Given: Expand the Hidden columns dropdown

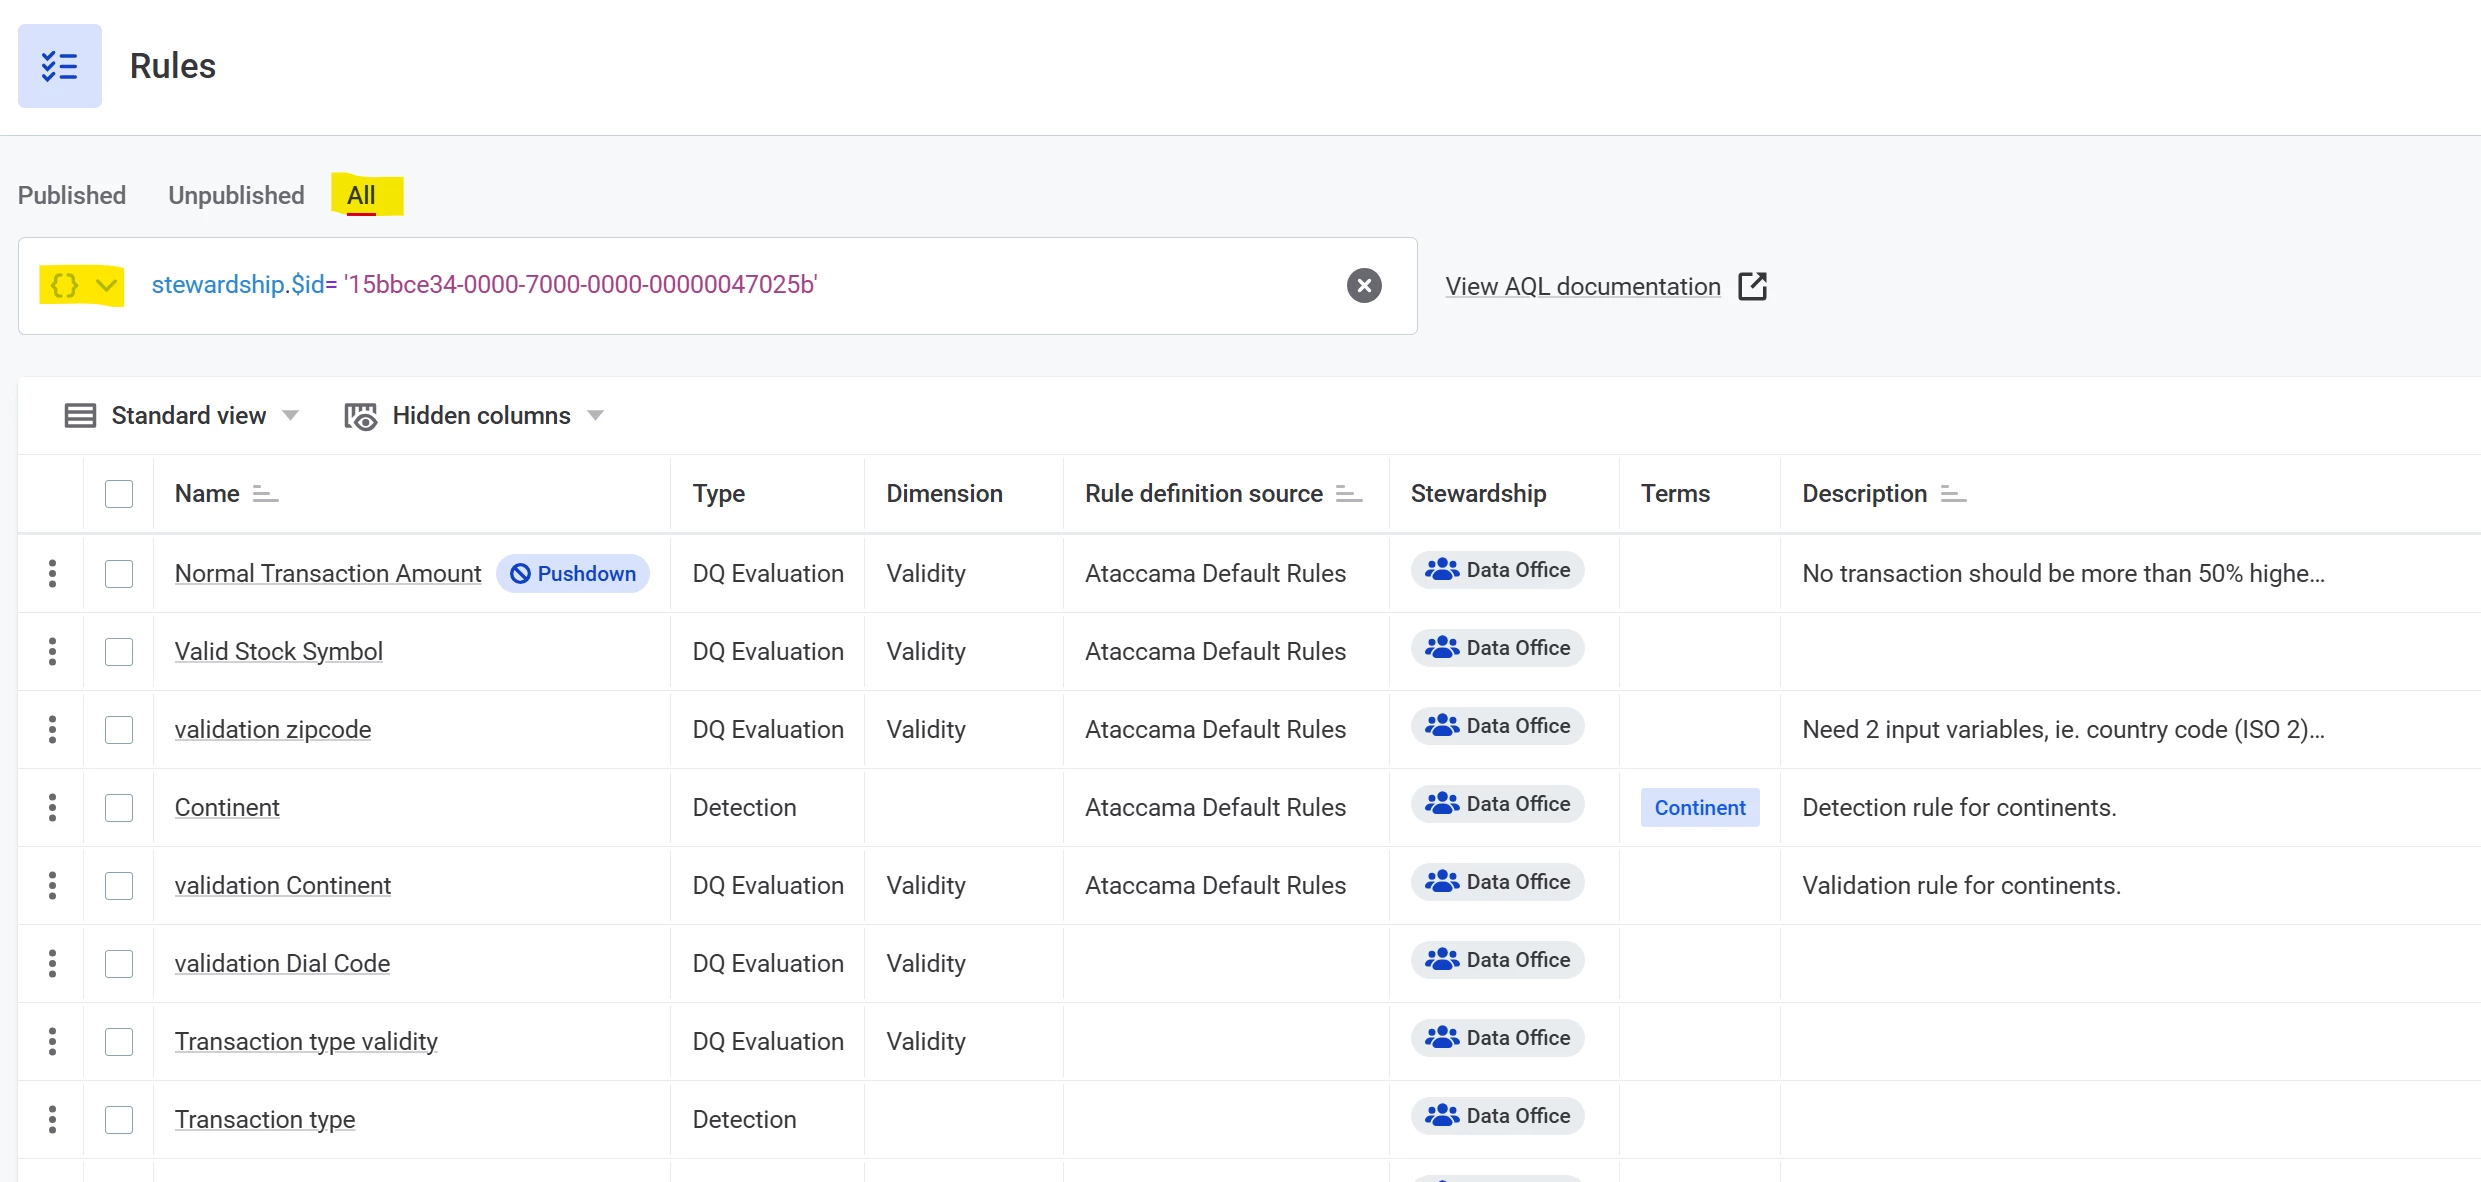Looking at the screenshot, I should (x=596, y=416).
